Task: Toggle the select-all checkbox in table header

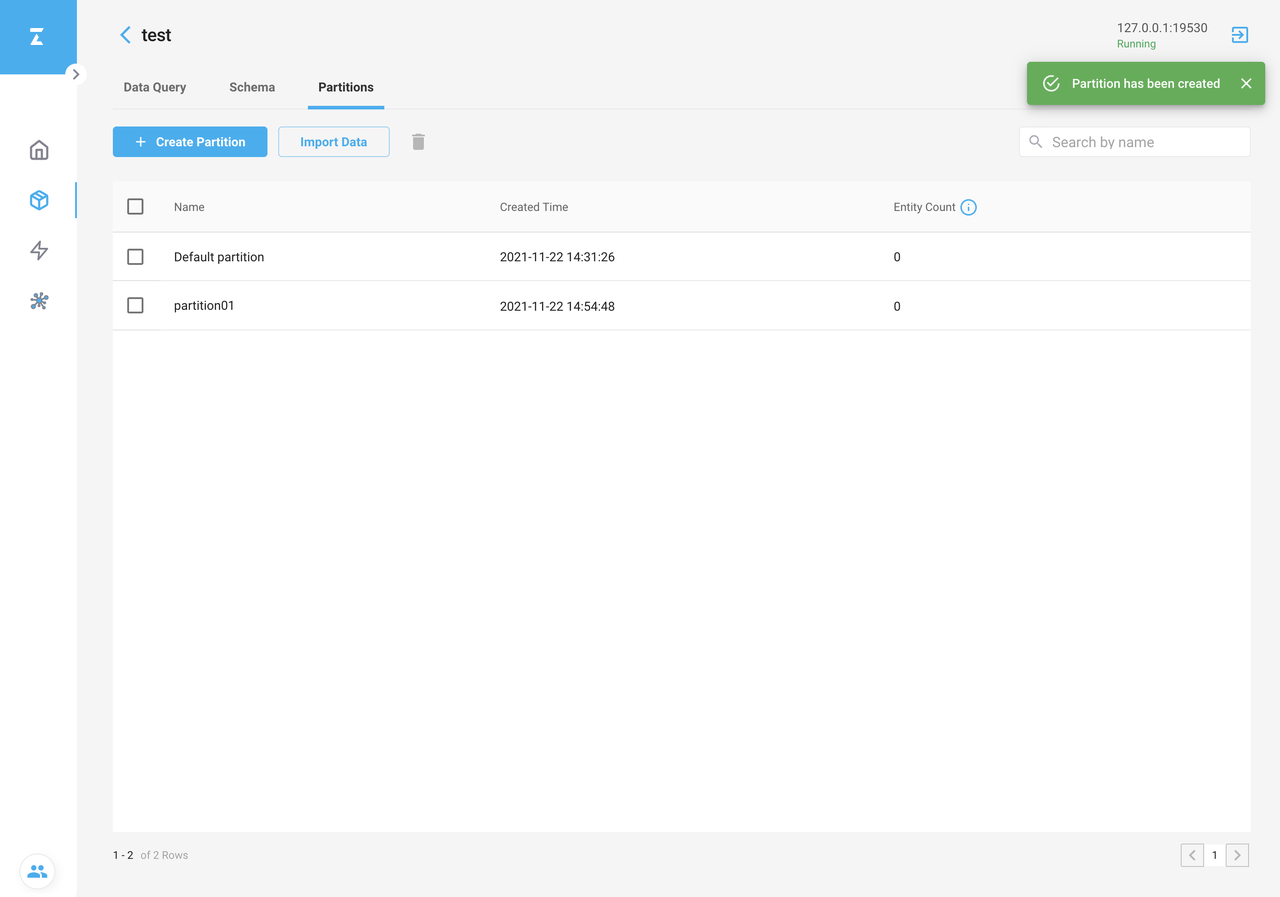Action: (x=135, y=207)
